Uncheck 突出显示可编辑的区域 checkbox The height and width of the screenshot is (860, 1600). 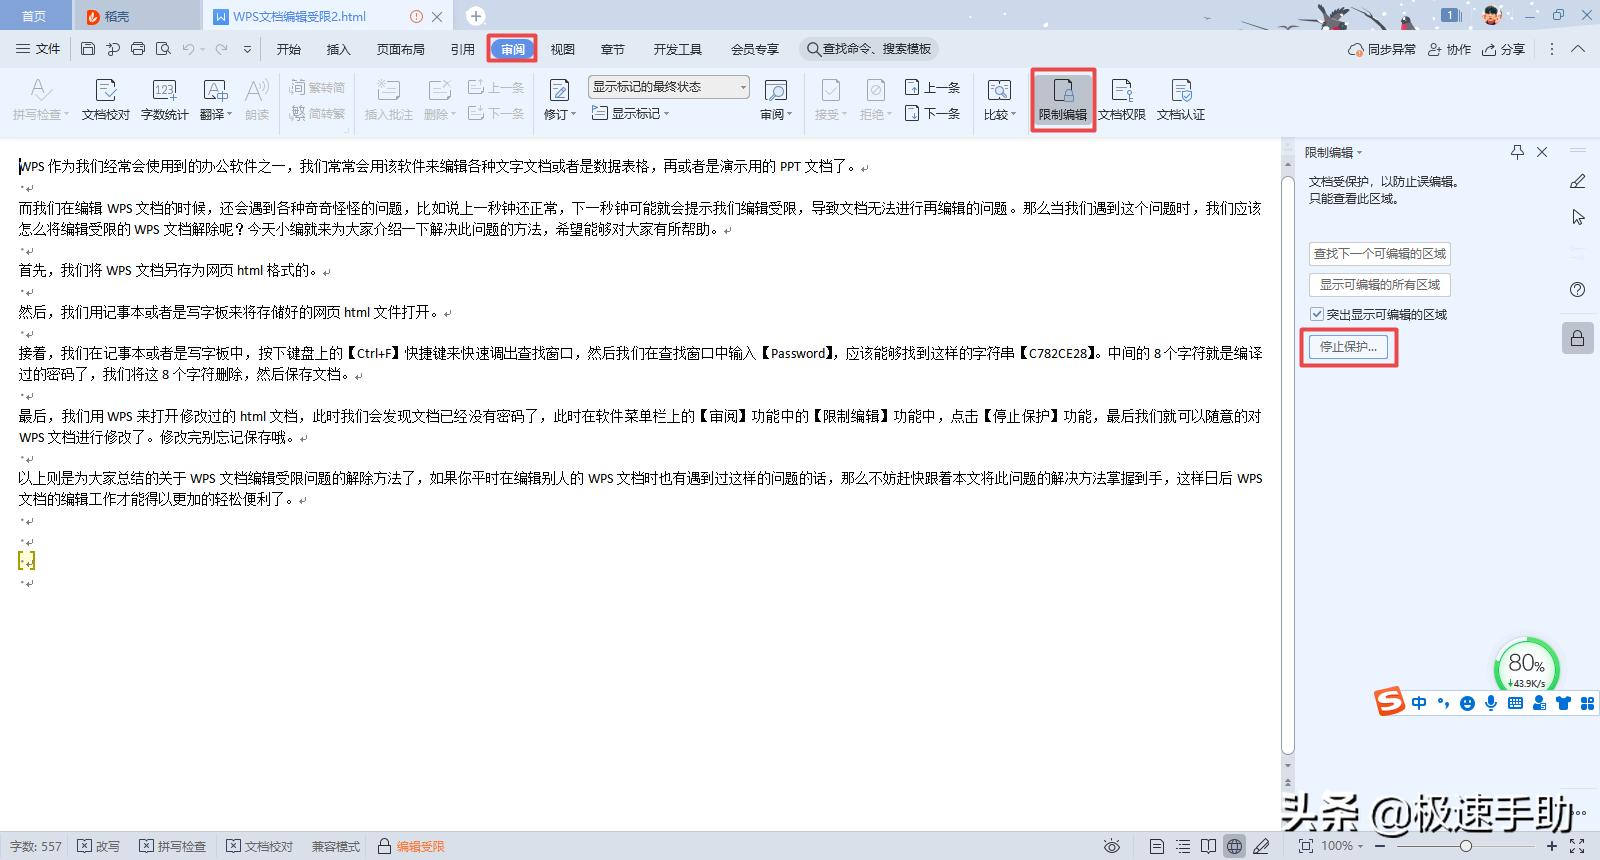[x=1317, y=314]
